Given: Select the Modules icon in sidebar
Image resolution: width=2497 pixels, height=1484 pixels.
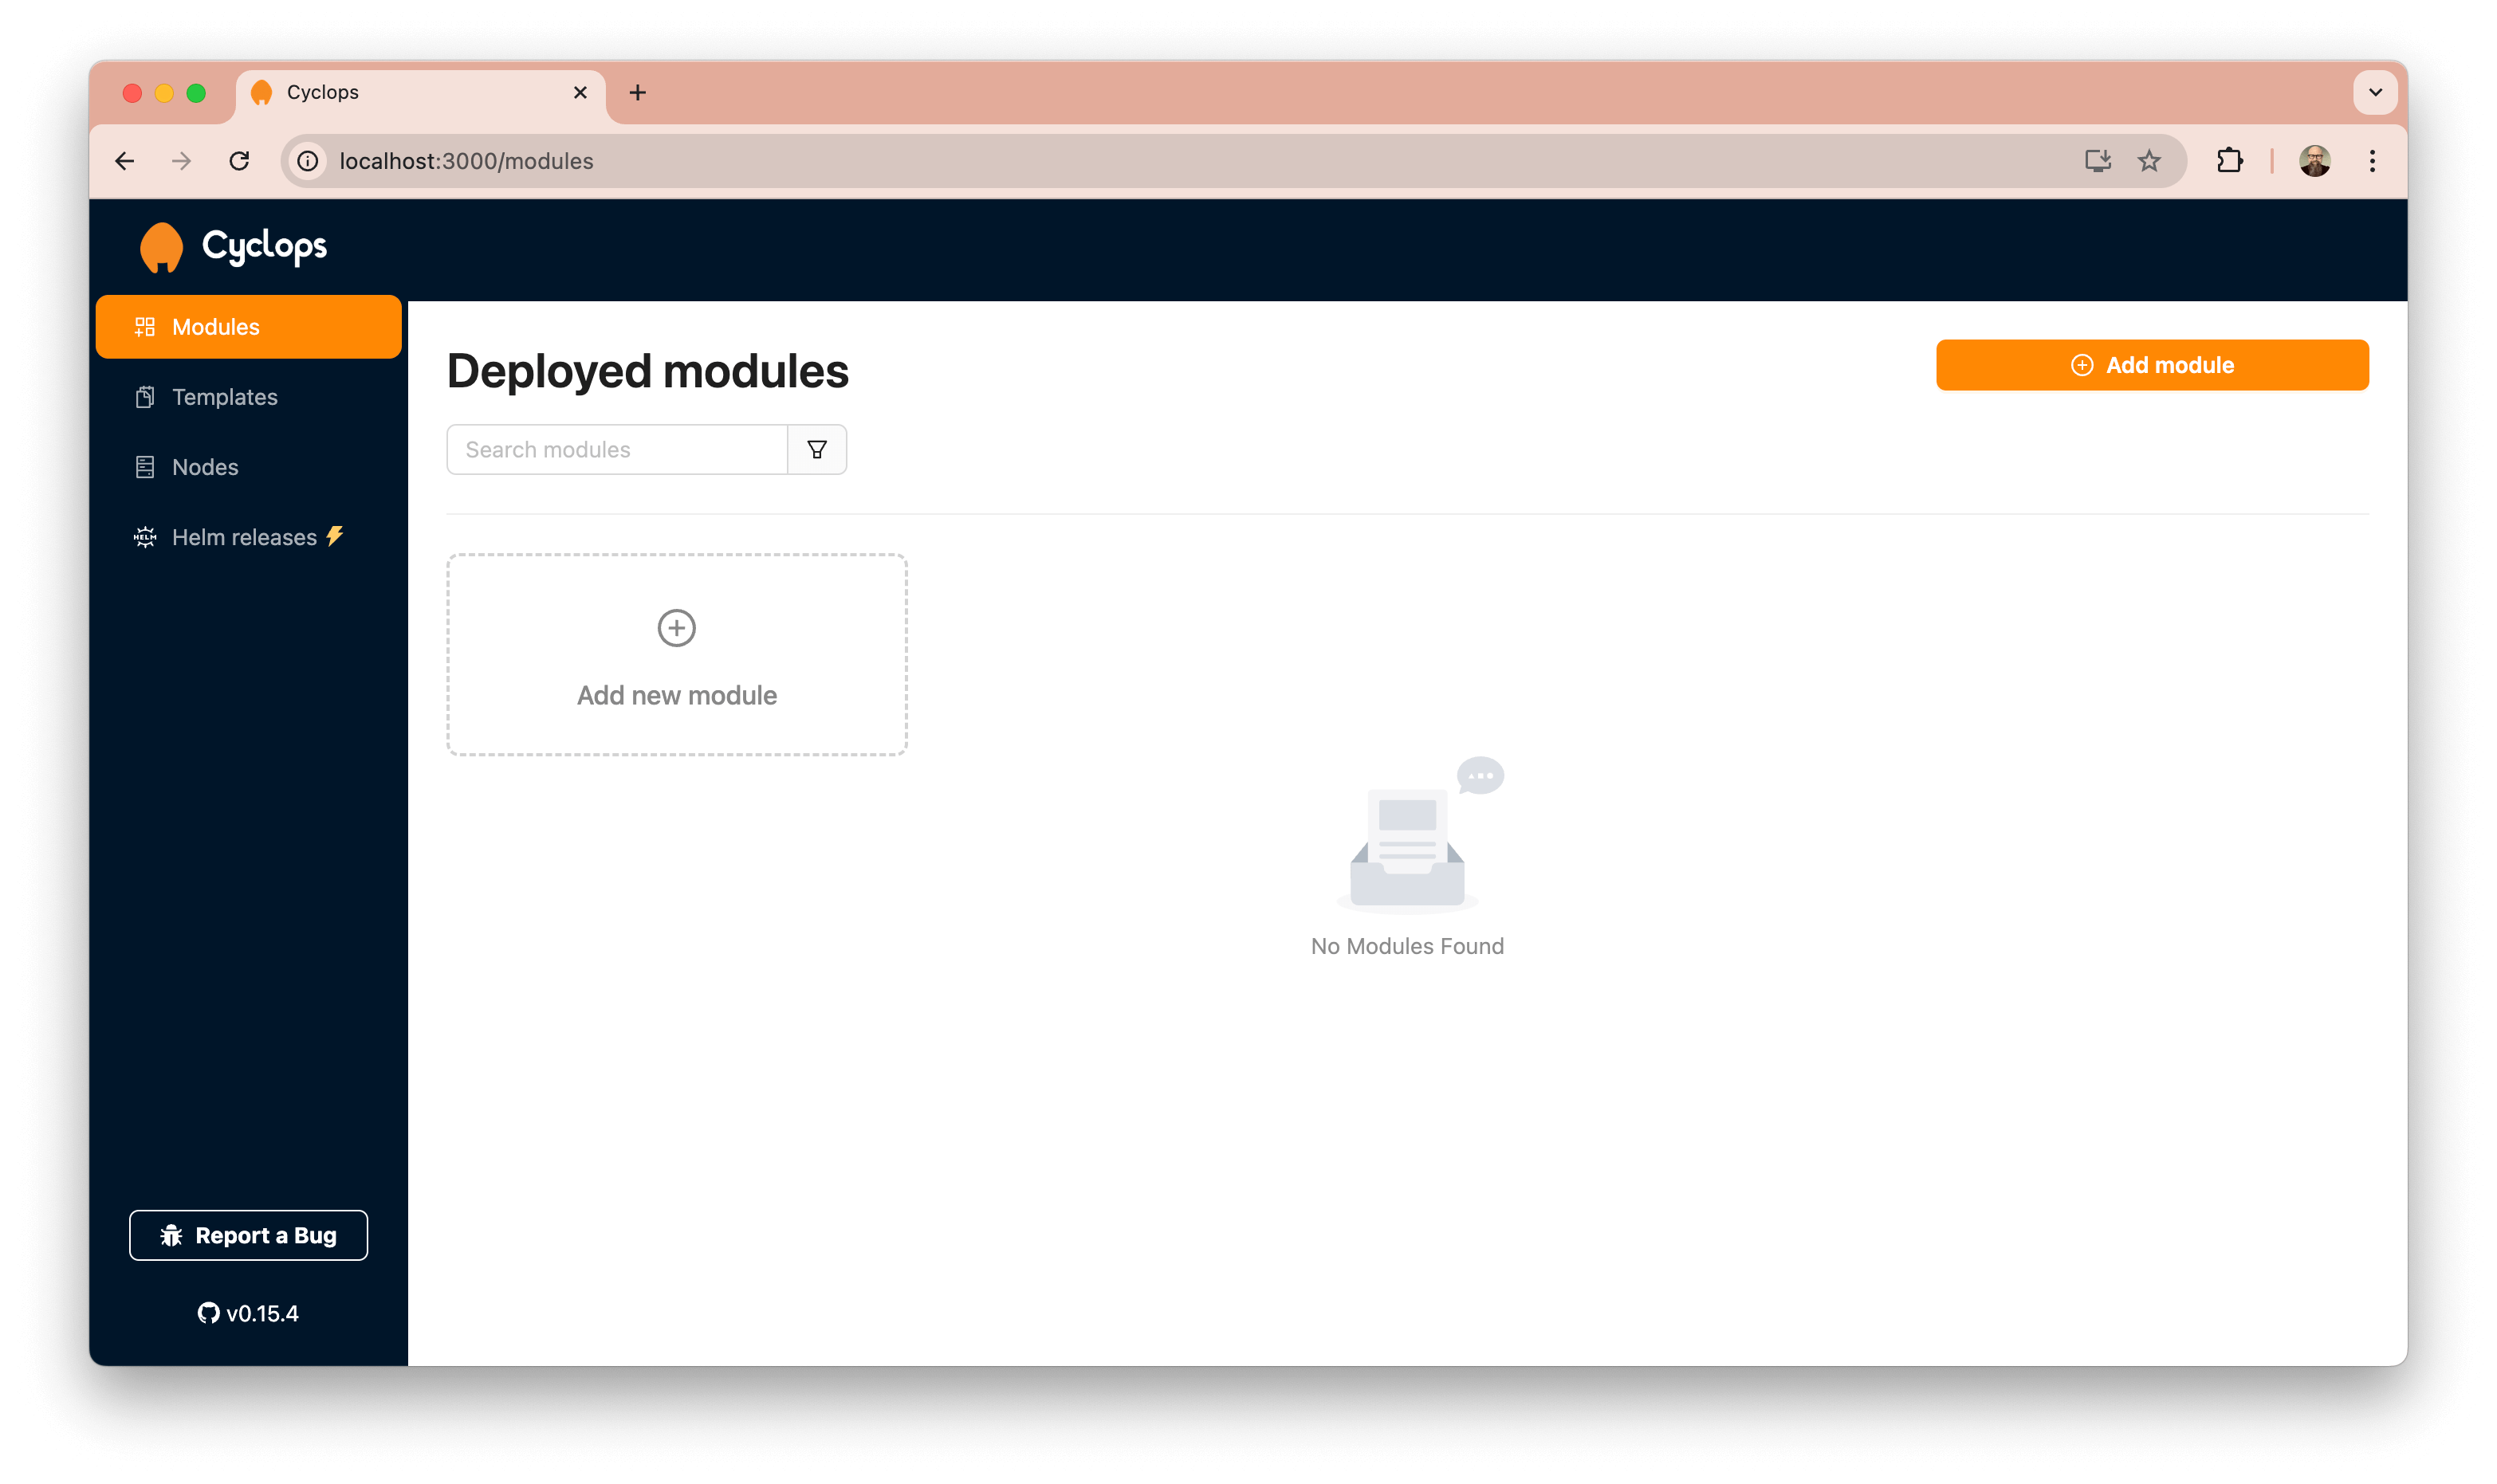Looking at the screenshot, I should (x=145, y=326).
